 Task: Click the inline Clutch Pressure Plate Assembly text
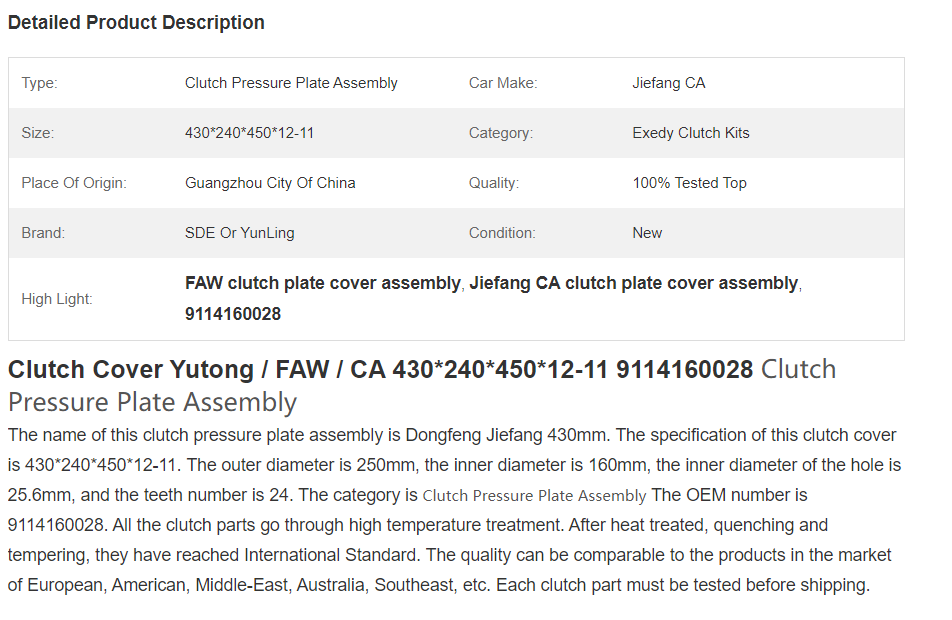534,496
